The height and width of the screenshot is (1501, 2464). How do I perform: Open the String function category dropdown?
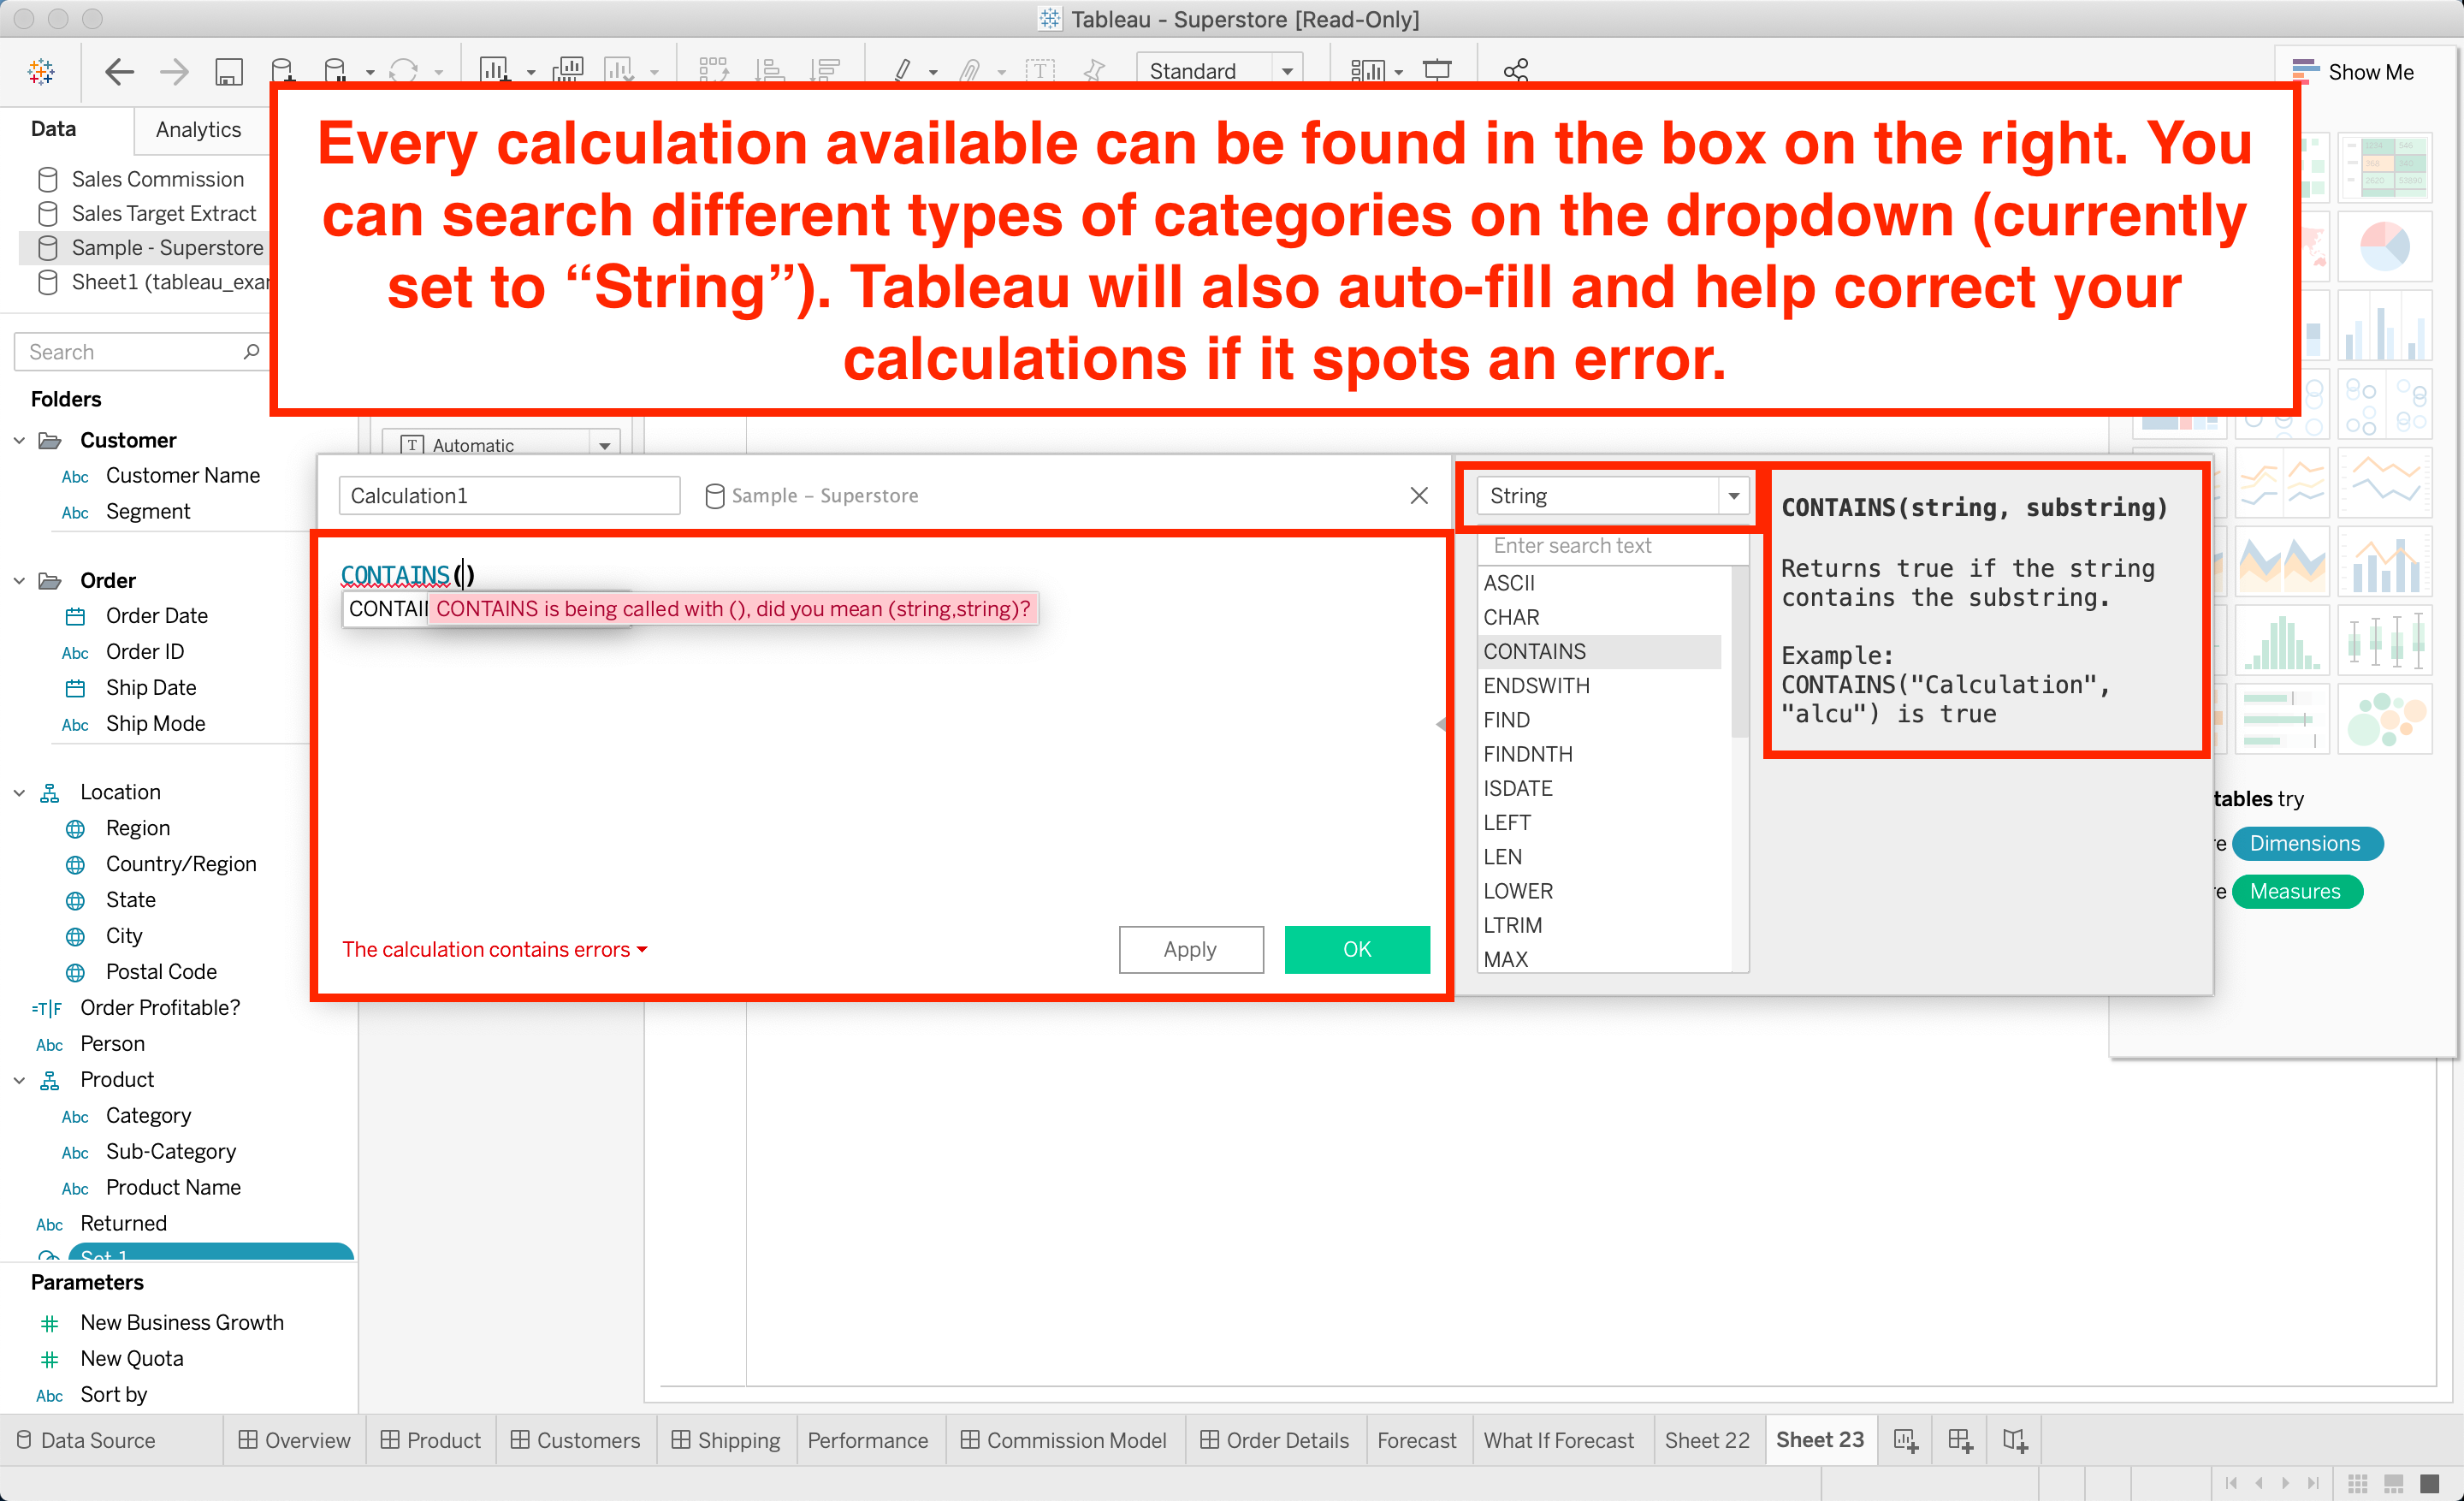(1733, 496)
